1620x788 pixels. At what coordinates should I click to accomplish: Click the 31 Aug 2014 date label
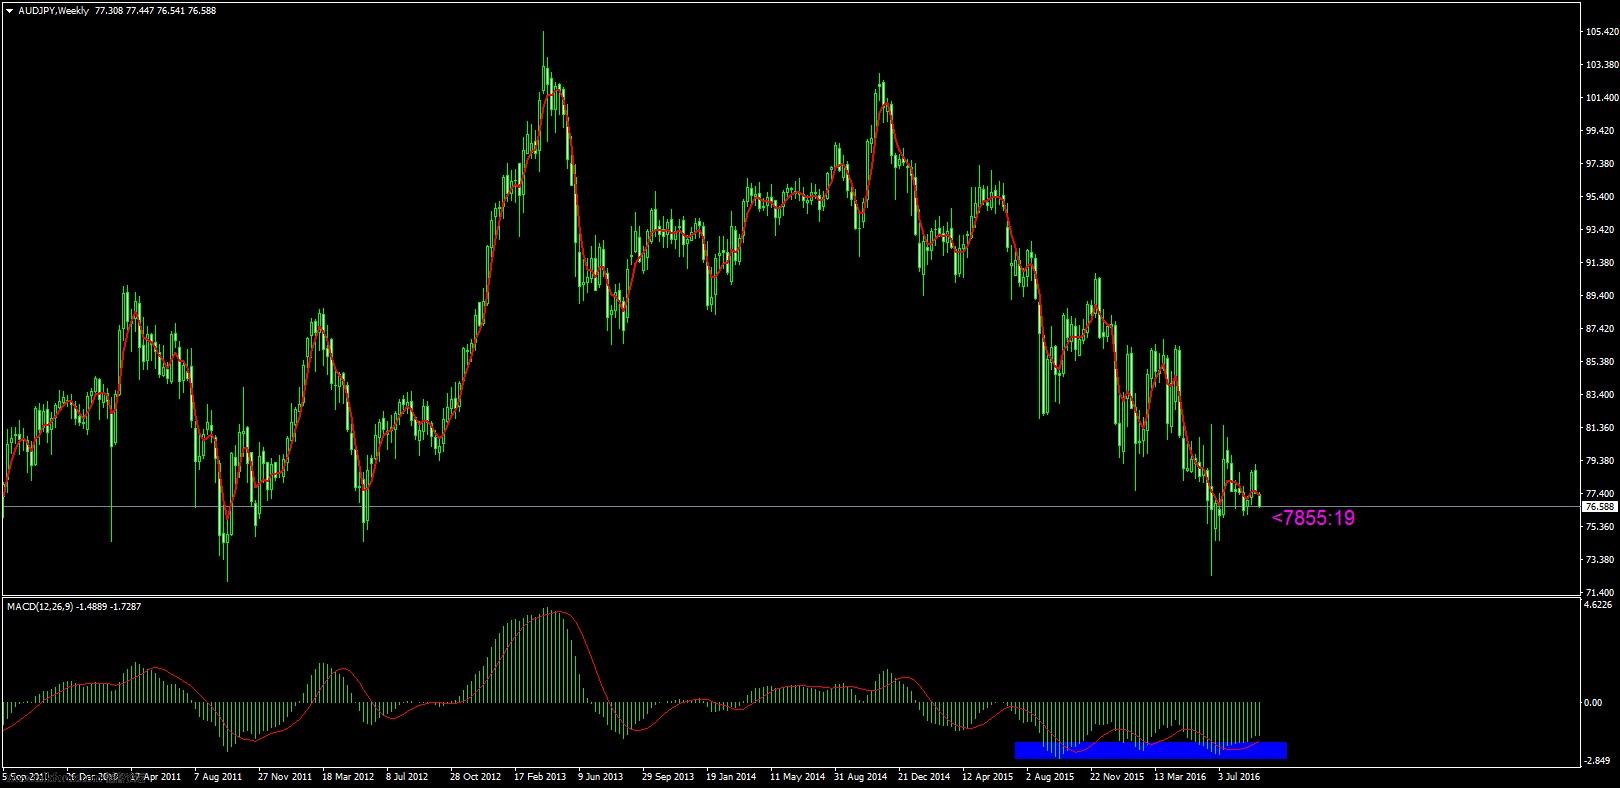861,776
